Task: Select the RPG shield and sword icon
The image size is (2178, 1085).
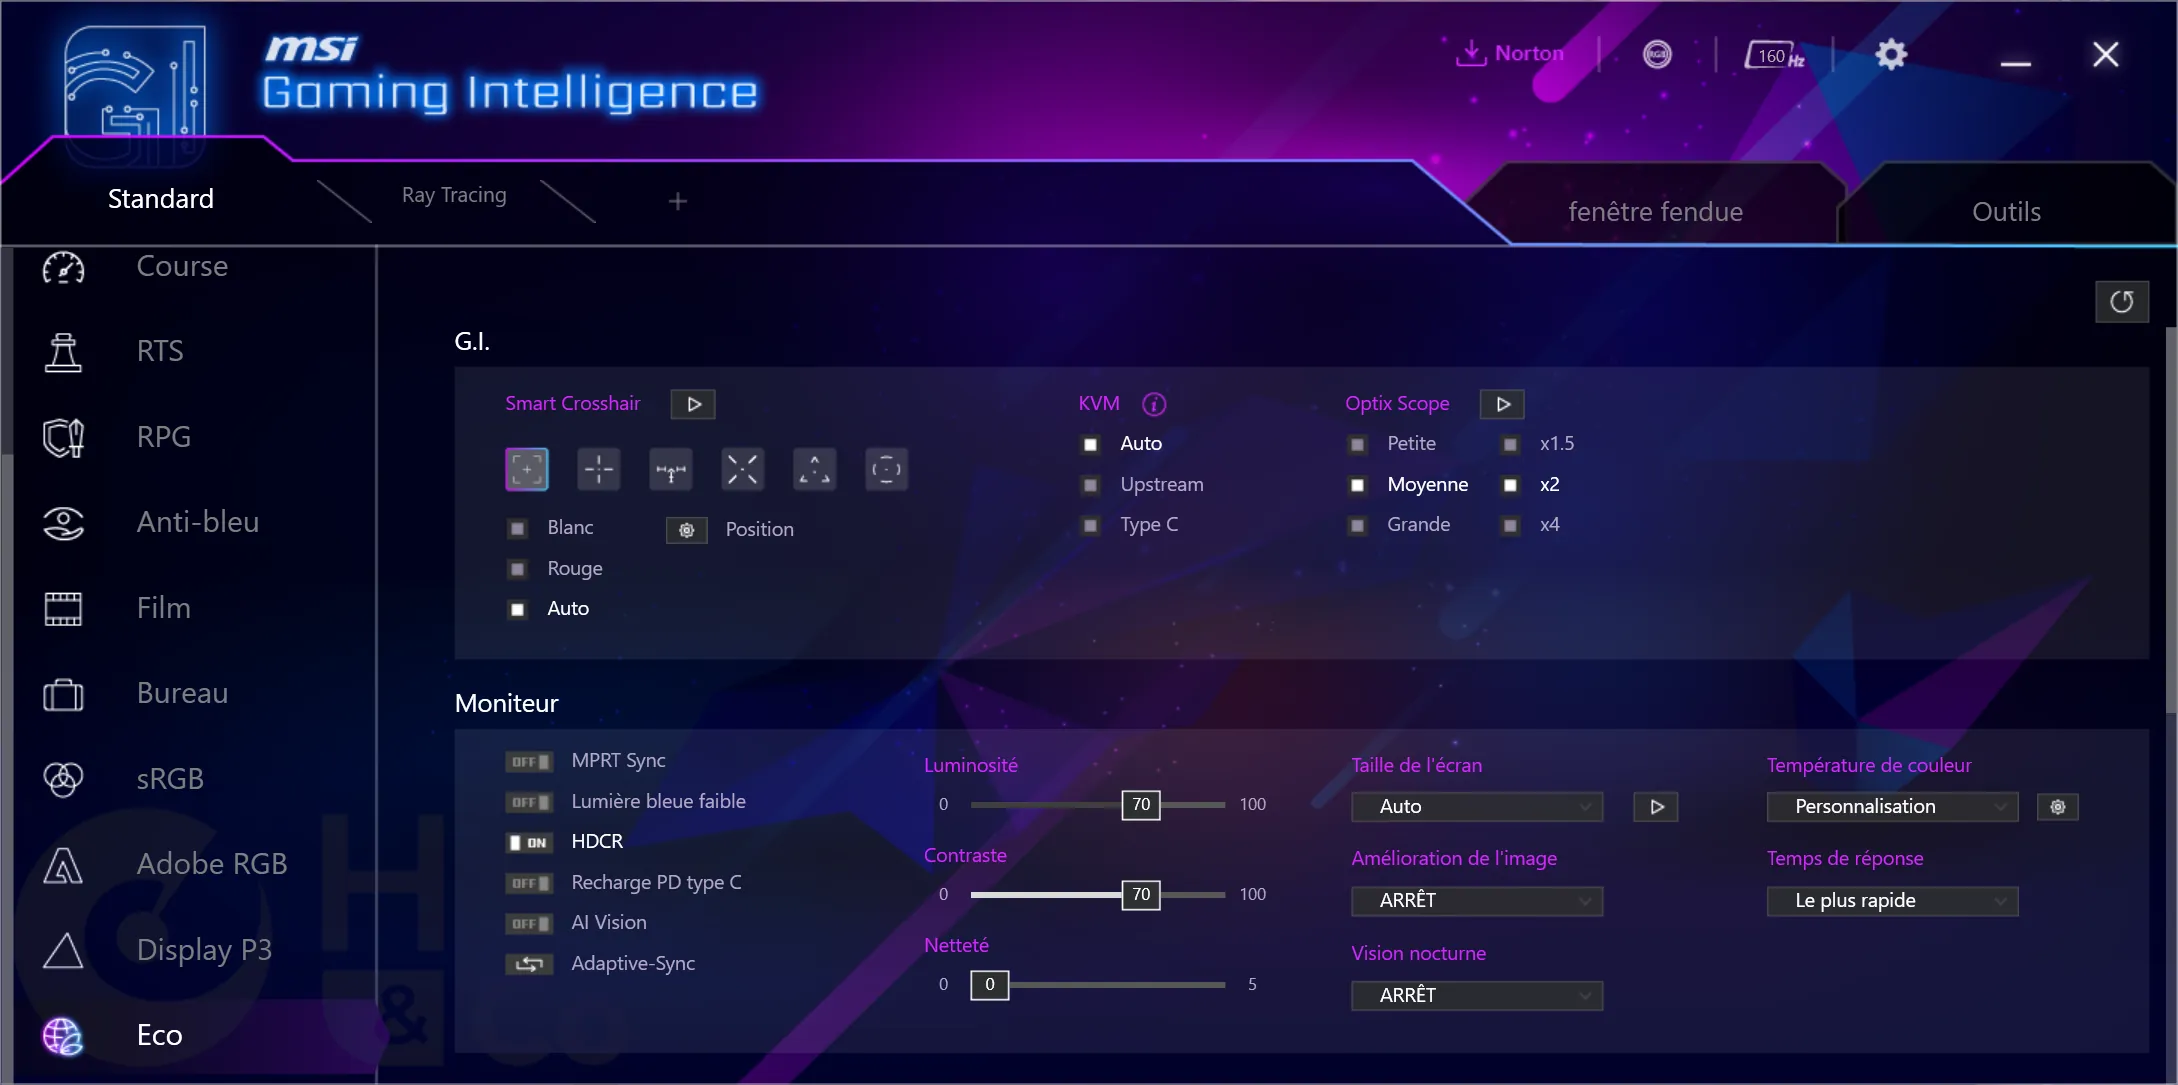Action: tap(63, 437)
